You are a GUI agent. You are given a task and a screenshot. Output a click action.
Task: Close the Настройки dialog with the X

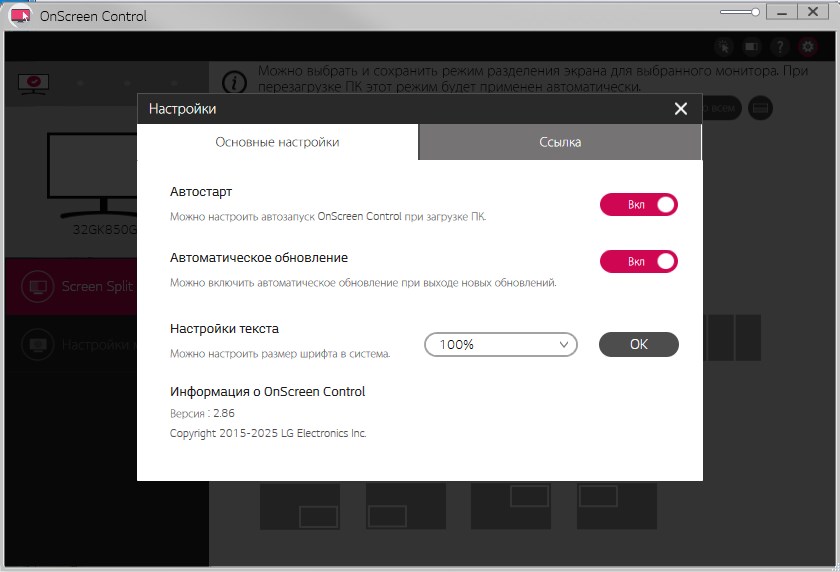pyautogui.click(x=680, y=109)
